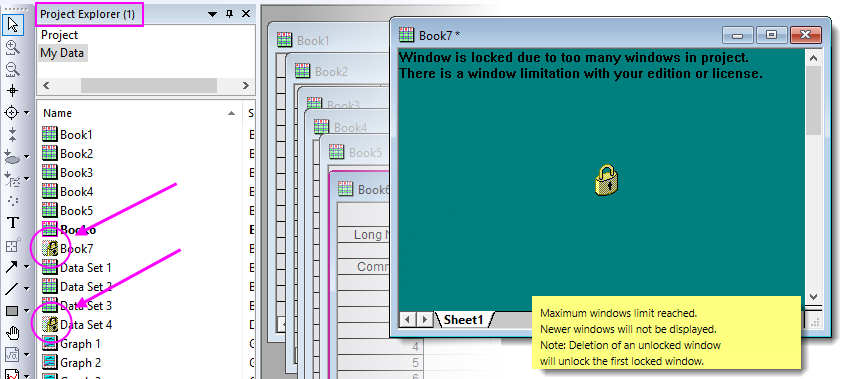Screen dimensions: 851x379
Task: Activate the Book1 window title bar
Action: coord(330,40)
